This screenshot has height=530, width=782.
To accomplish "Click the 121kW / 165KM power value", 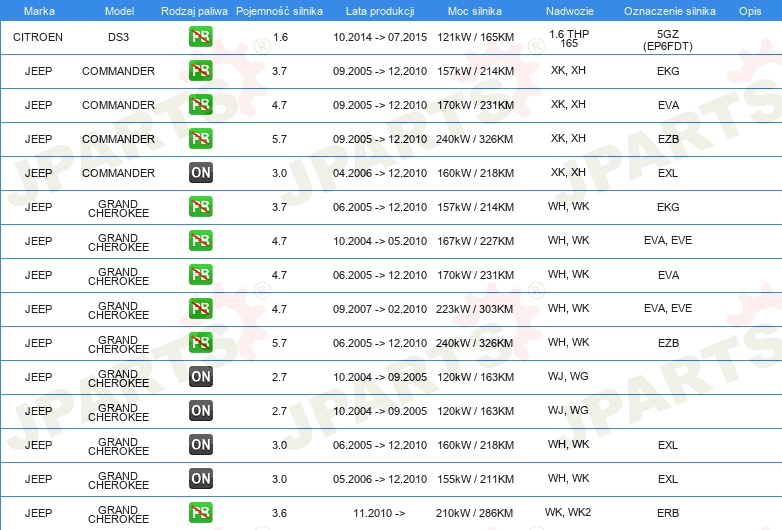I will click(x=475, y=37).
